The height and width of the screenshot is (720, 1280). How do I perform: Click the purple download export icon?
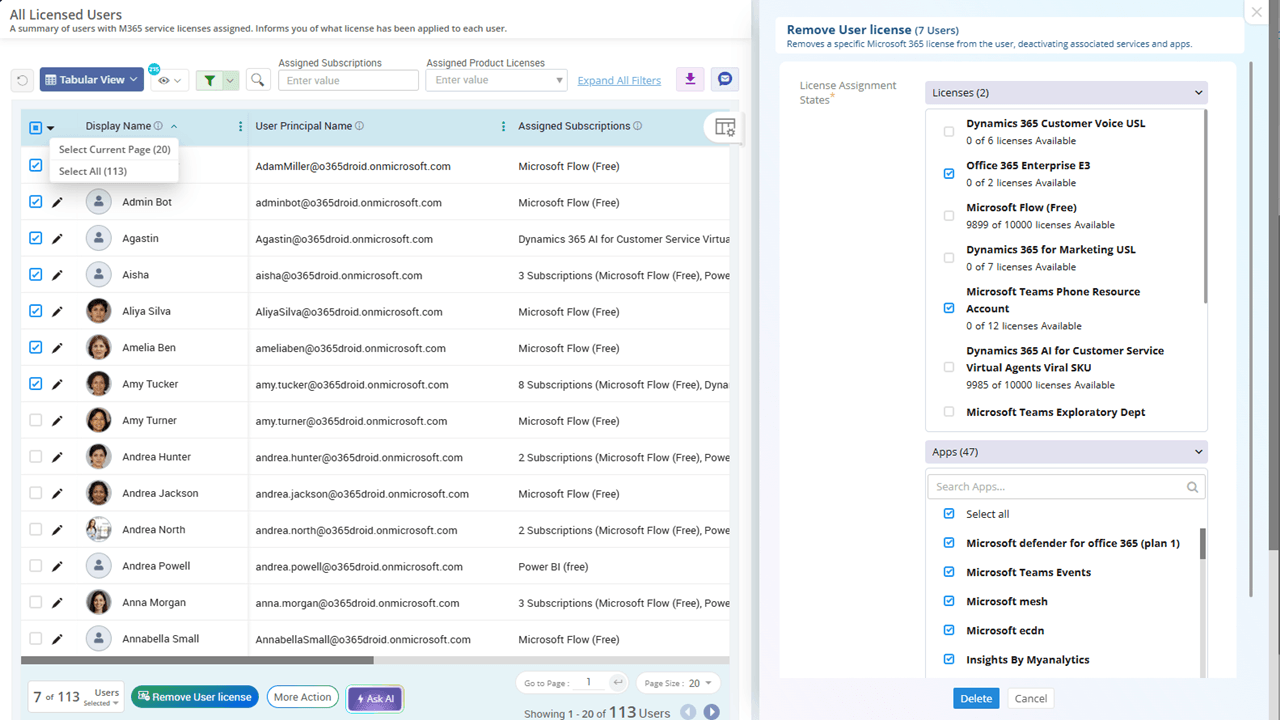coord(690,79)
